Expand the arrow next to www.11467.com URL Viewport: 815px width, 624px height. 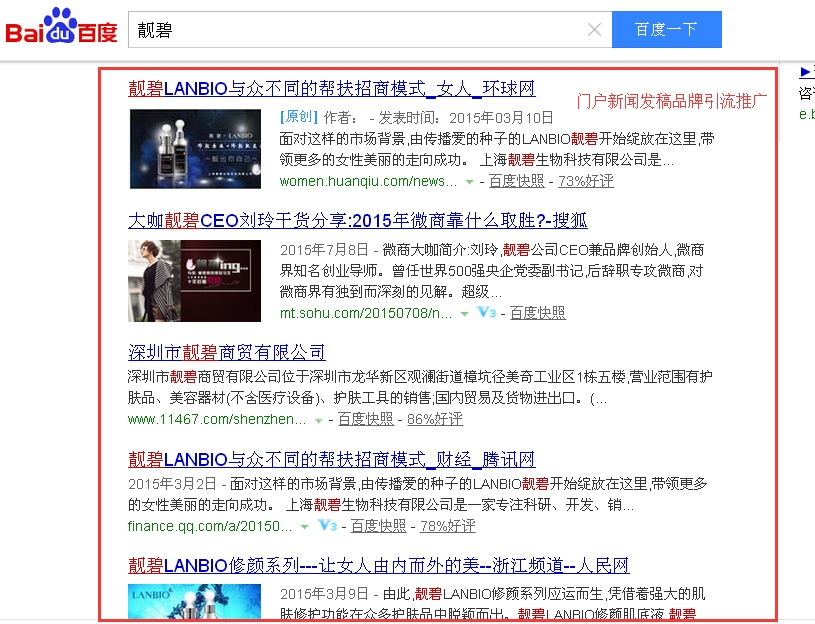tap(318, 420)
